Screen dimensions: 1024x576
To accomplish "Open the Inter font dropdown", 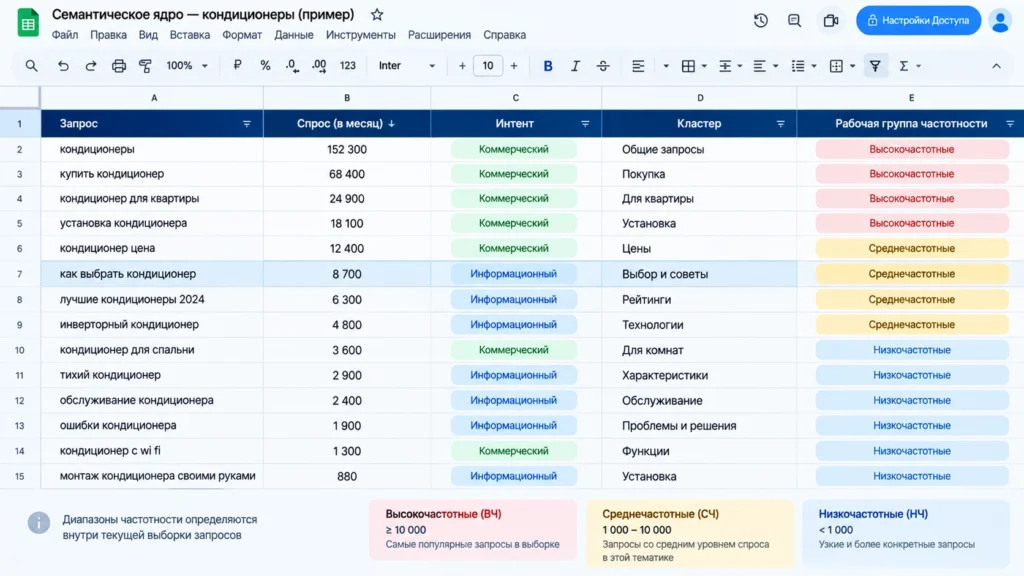I will [406, 65].
